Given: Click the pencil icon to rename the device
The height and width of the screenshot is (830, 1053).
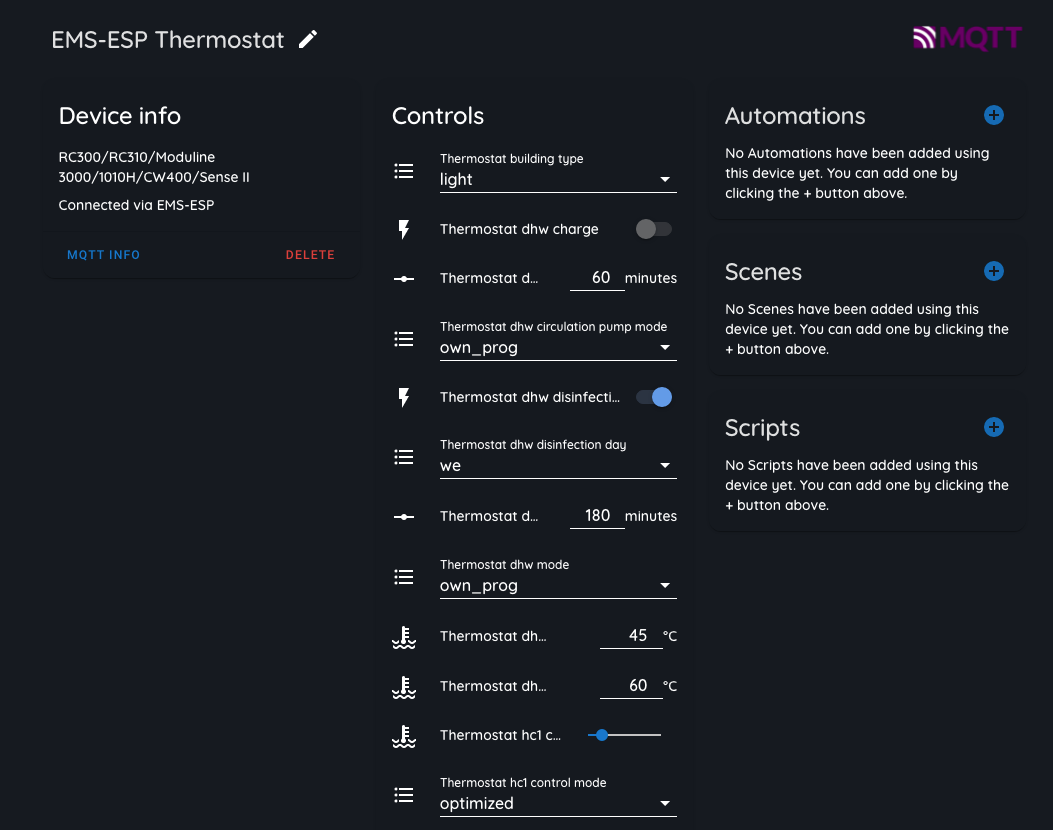Looking at the screenshot, I should click(307, 39).
